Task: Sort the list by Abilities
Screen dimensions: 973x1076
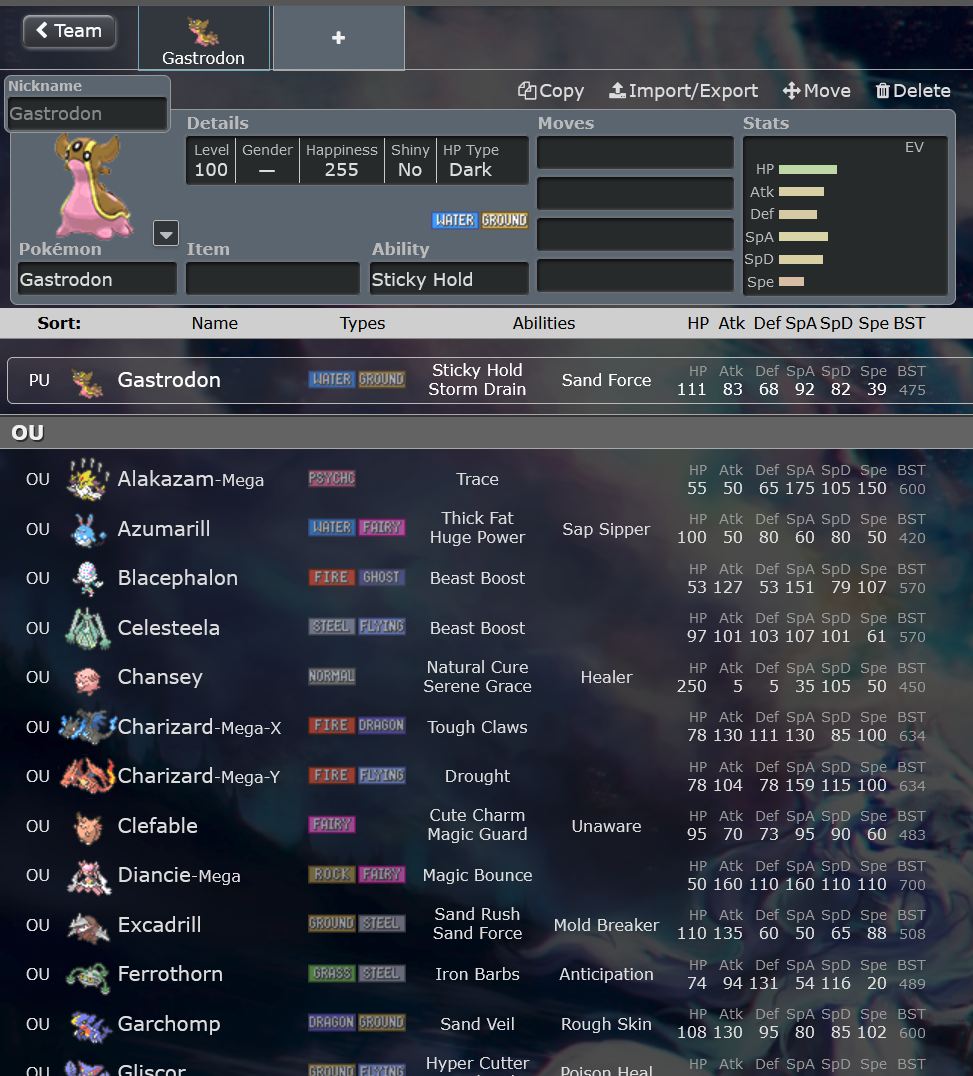Action: 543,323
